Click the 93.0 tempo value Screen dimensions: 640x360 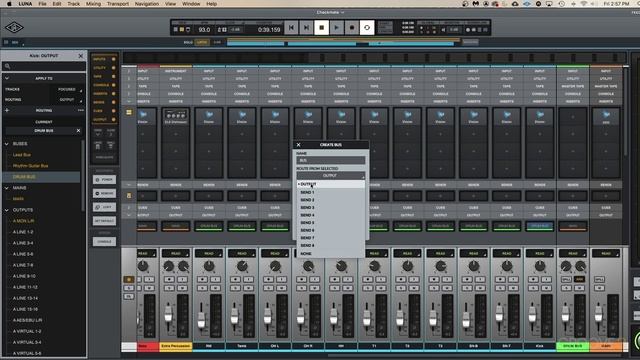pyautogui.click(x=204, y=30)
